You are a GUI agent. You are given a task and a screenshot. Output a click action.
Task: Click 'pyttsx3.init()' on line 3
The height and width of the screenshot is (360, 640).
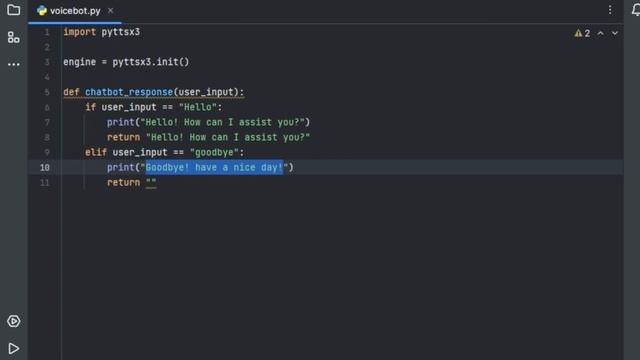[x=151, y=62]
